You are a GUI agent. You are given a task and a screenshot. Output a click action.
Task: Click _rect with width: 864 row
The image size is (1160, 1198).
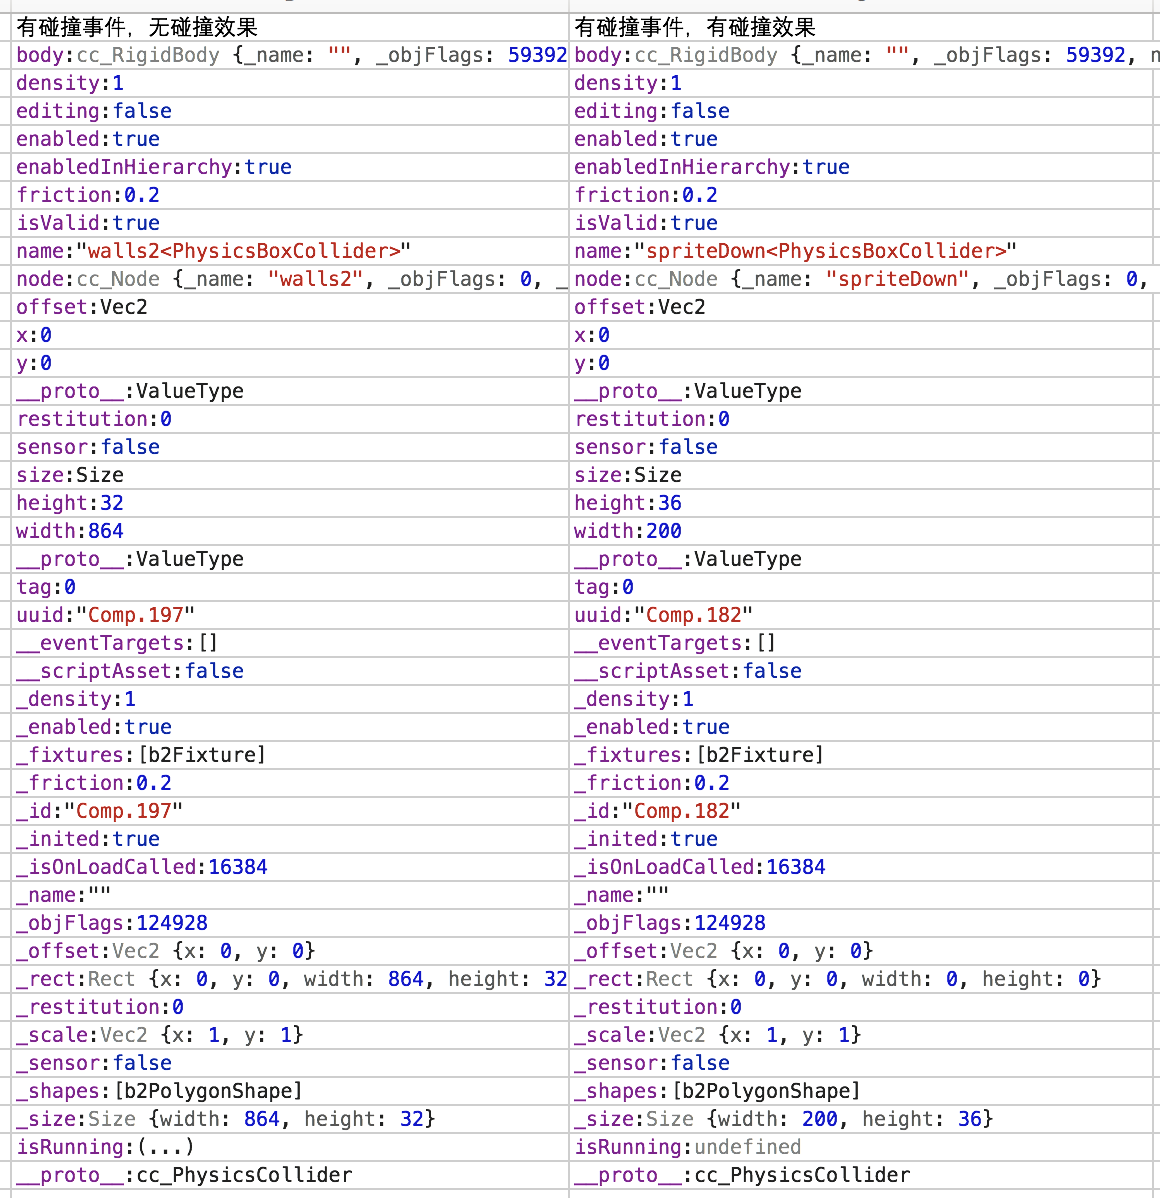click(290, 979)
